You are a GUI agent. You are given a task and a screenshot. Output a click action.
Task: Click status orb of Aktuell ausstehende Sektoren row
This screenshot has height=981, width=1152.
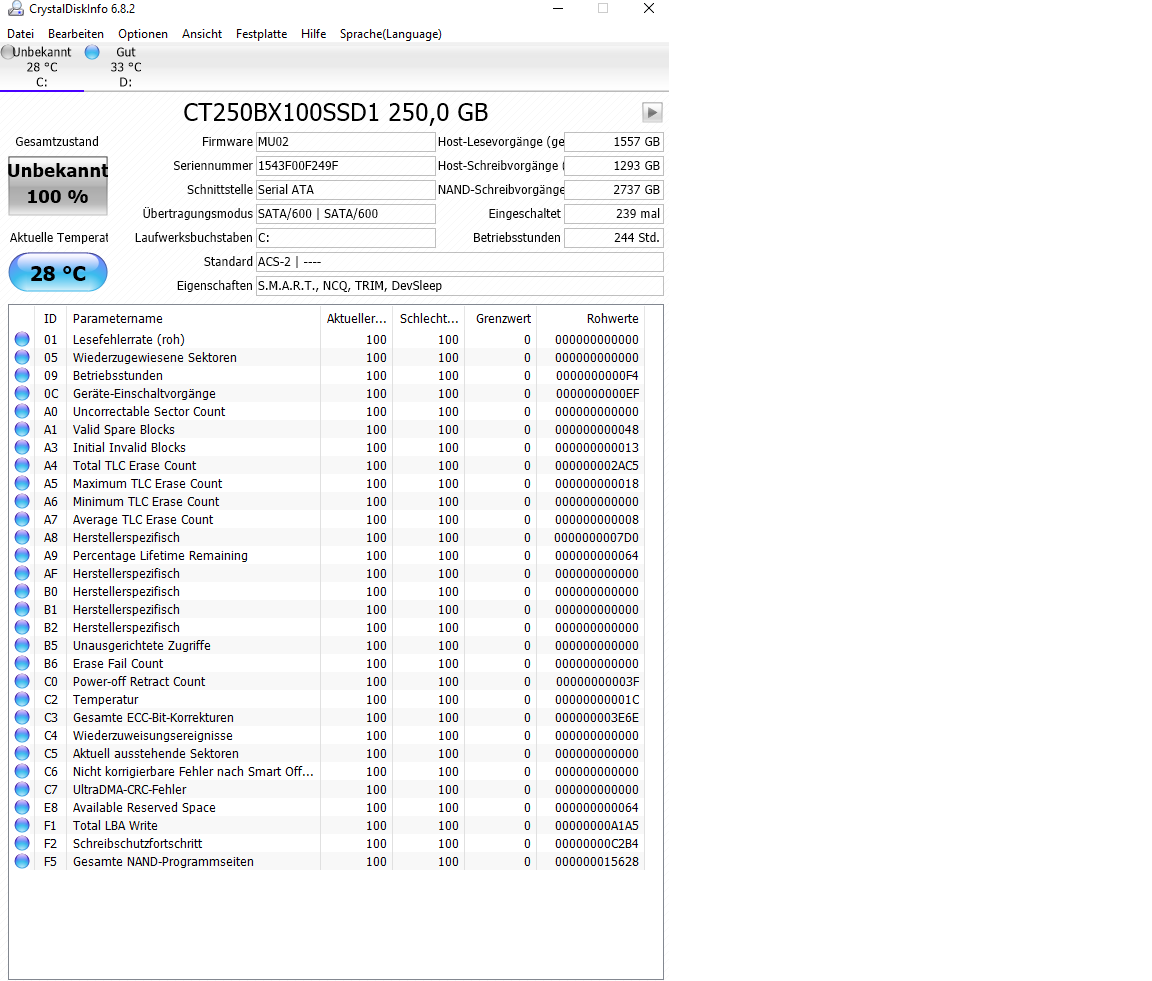[22, 753]
